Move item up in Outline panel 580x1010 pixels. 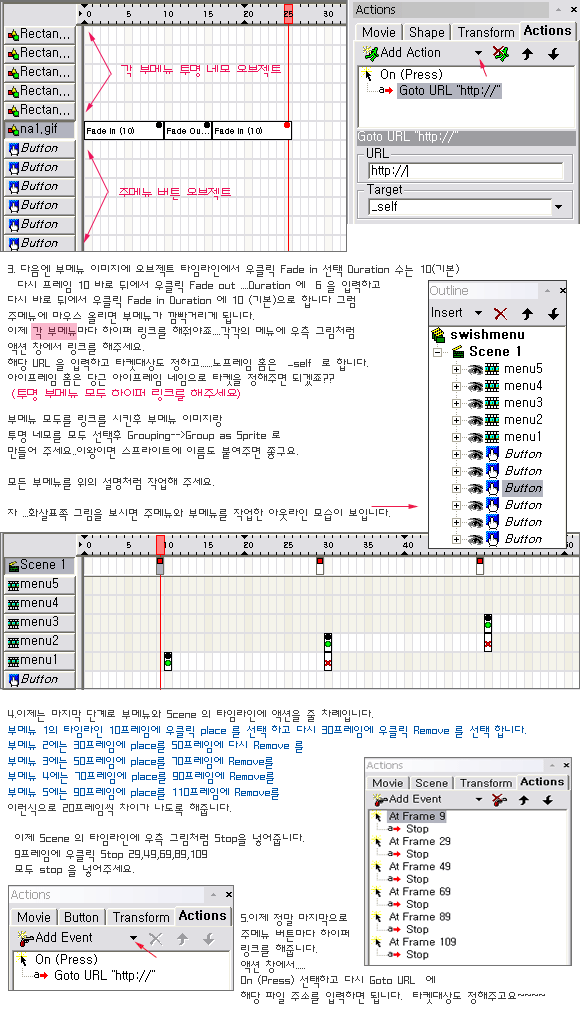pyautogui.click(x=527, y=314)
